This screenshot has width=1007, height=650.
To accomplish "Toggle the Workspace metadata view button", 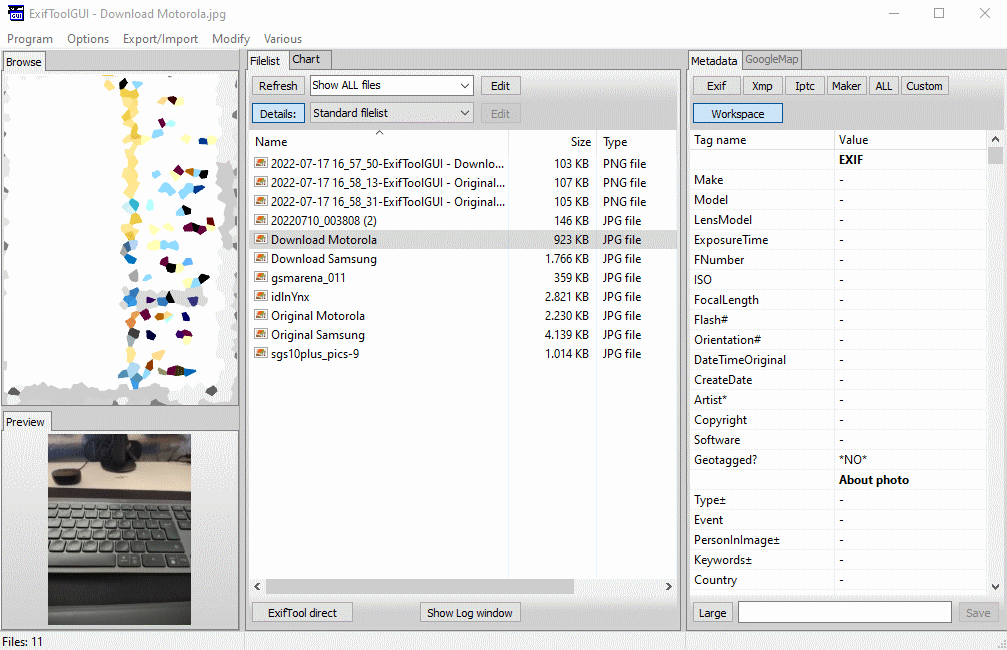I will (737, 114).
